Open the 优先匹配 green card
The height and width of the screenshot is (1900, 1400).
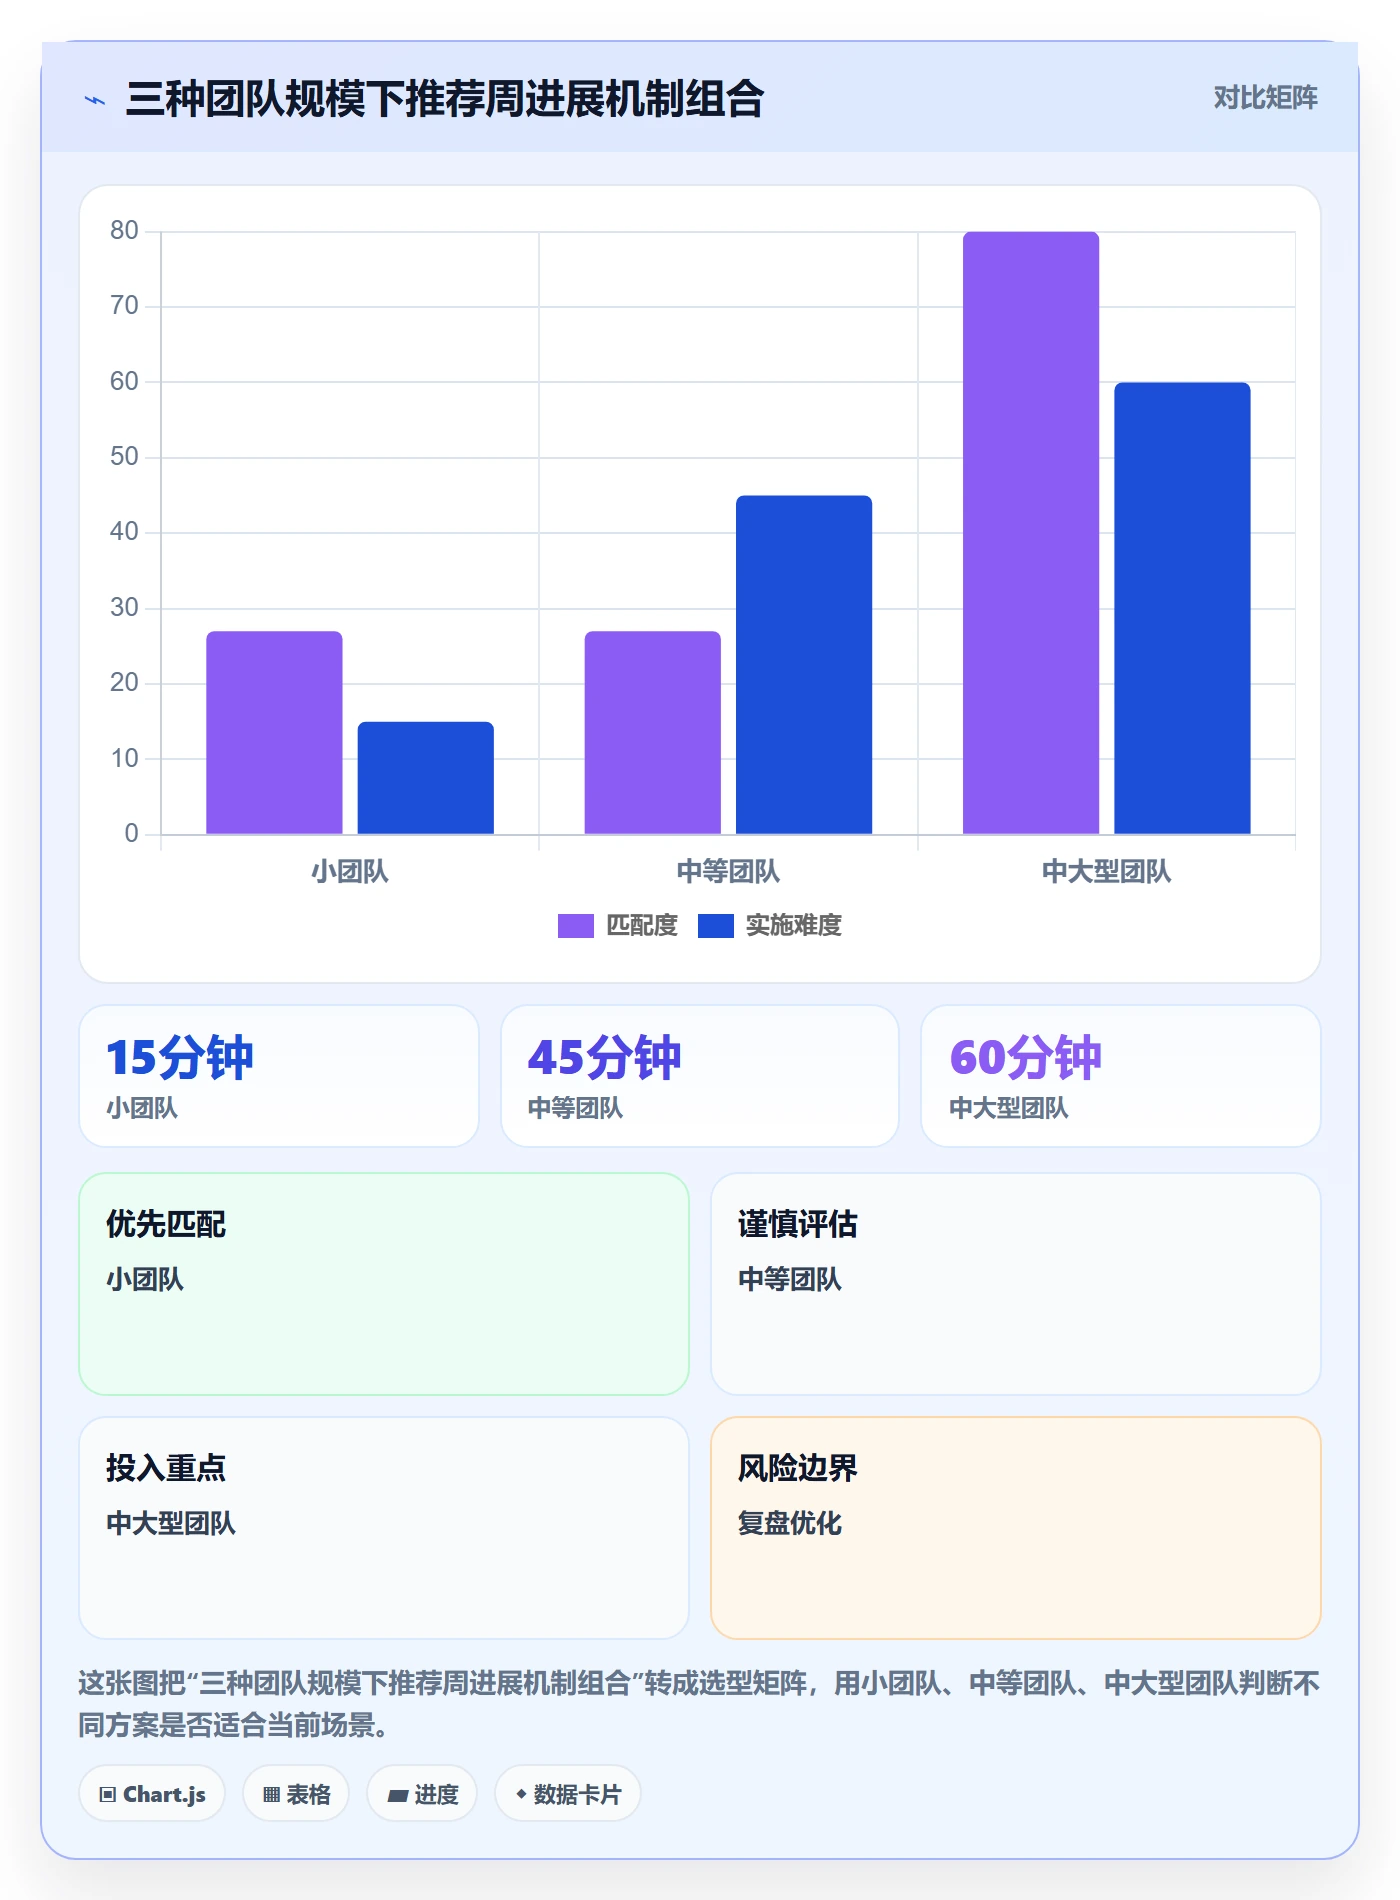384,1284
